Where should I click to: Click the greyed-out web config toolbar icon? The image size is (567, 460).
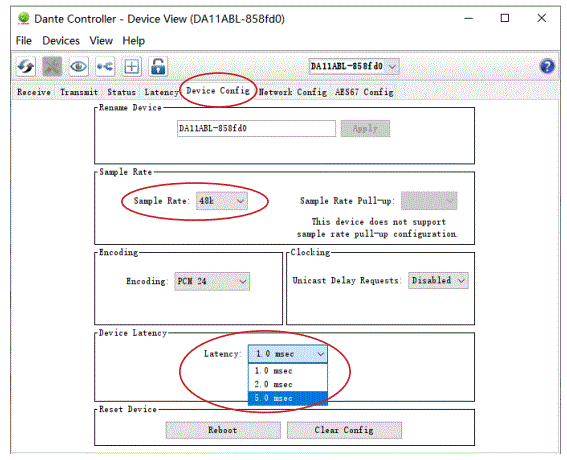(x=52, y=67)
